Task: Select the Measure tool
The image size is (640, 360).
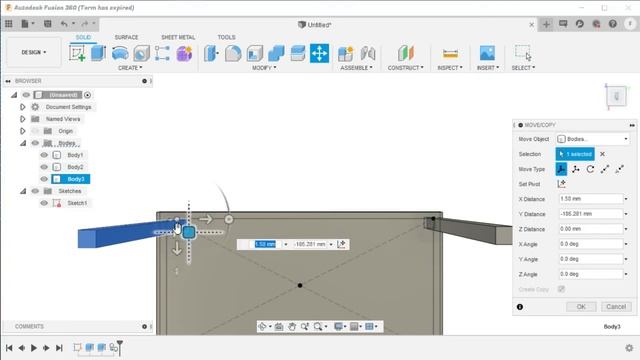Action: click(450, 53)
